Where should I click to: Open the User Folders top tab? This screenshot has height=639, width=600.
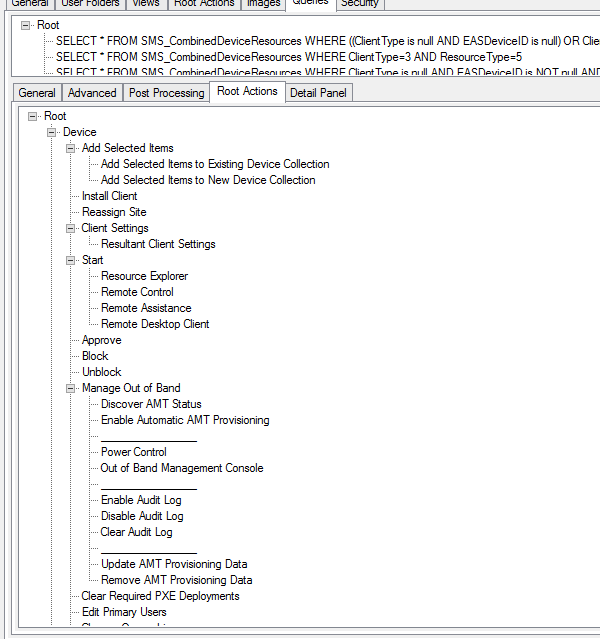[90, 4]
